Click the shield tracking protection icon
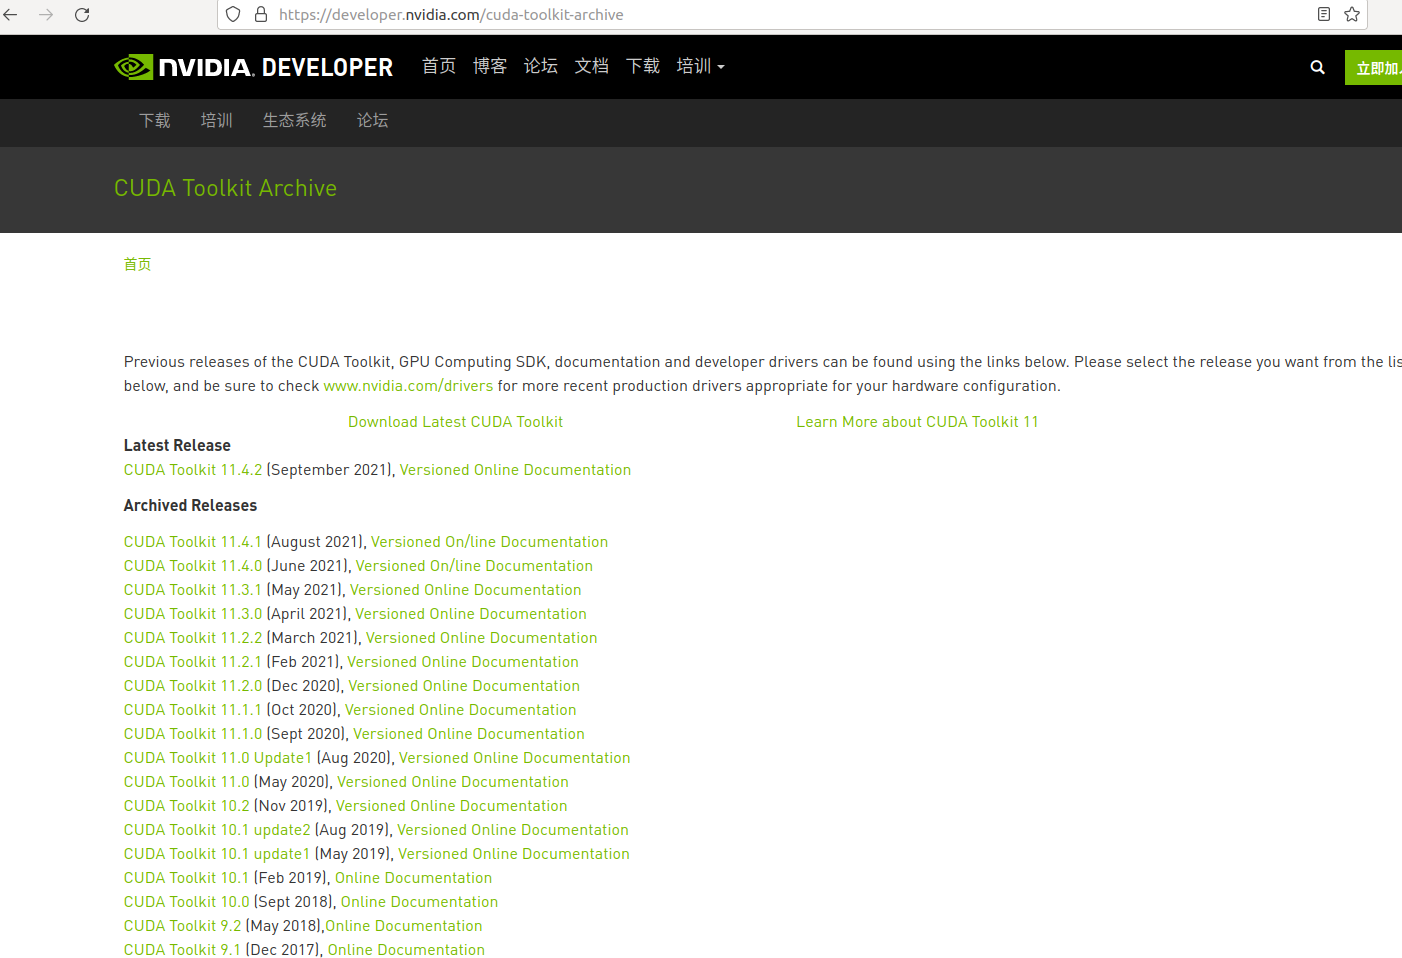This screenshot has height=958, width=1402. click(233, 14)
